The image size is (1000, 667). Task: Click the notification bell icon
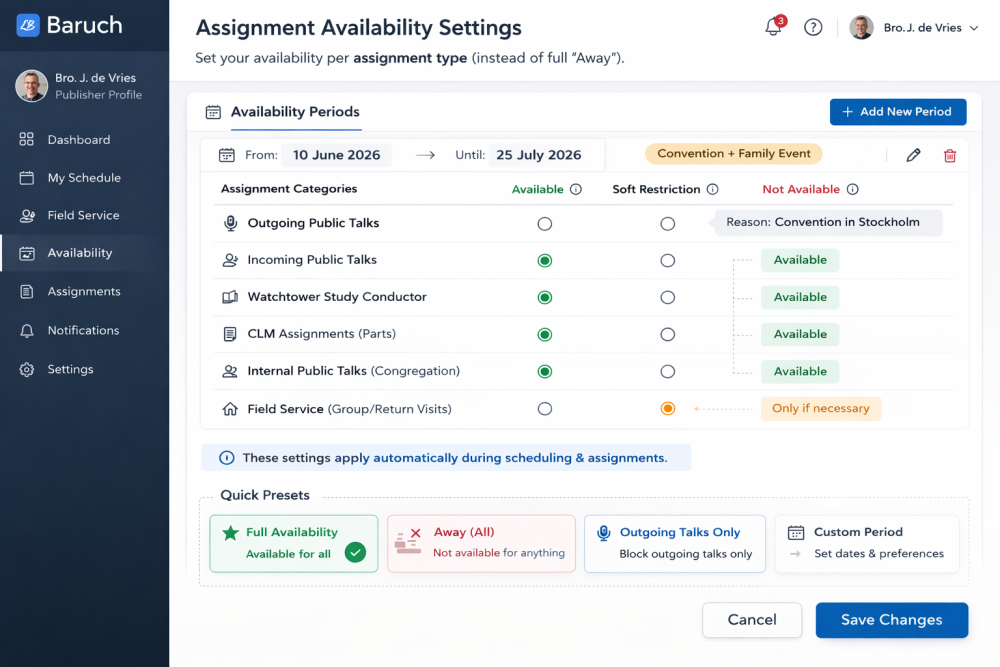(x=773, y=28)
